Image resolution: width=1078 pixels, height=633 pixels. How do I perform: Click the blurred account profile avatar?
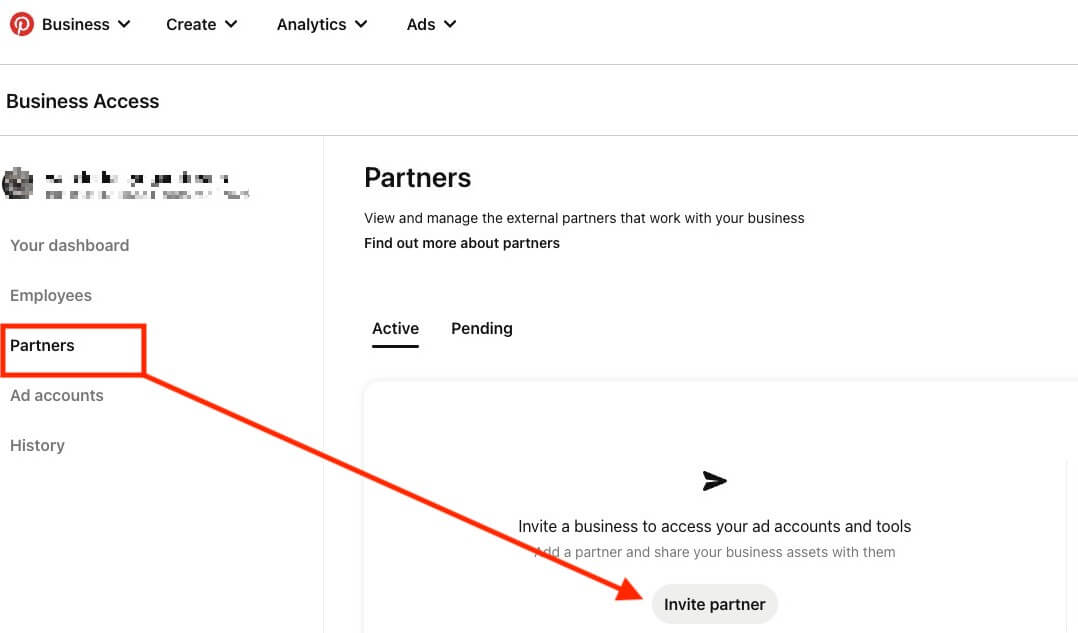coord(18,184)
